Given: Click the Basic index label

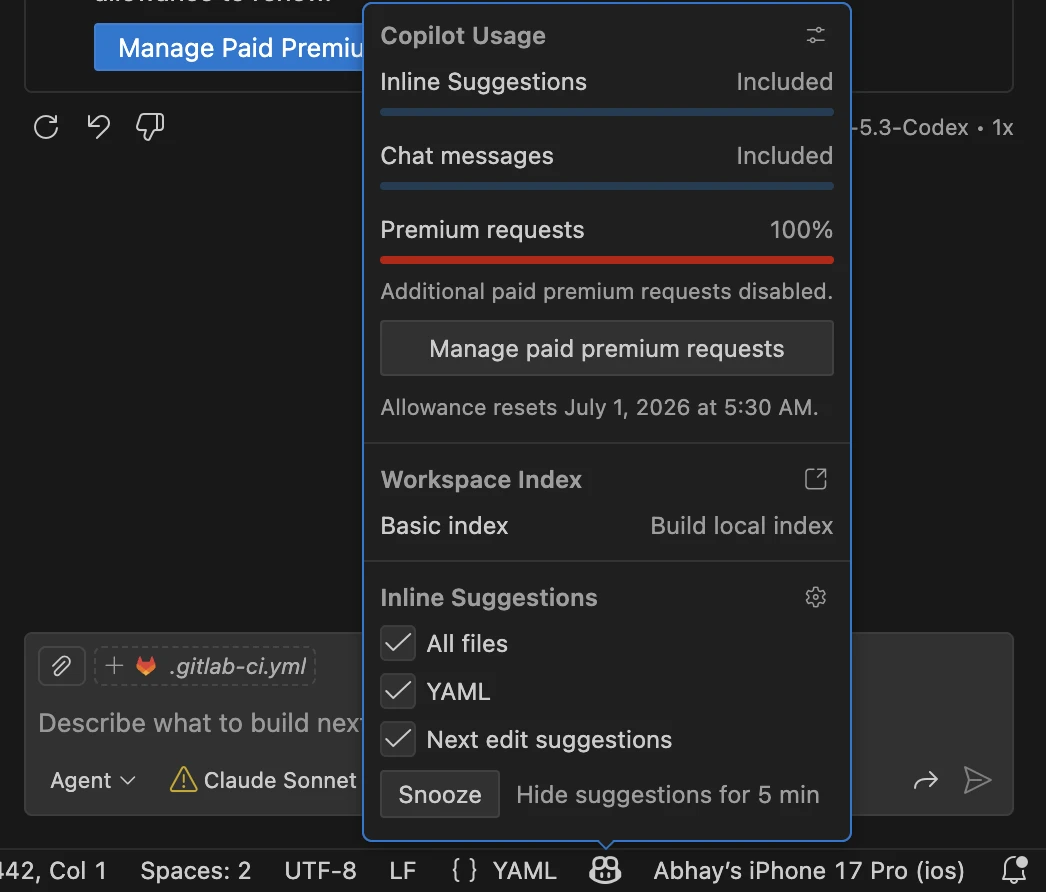Looking at the screenshot, I should [444, 526].
